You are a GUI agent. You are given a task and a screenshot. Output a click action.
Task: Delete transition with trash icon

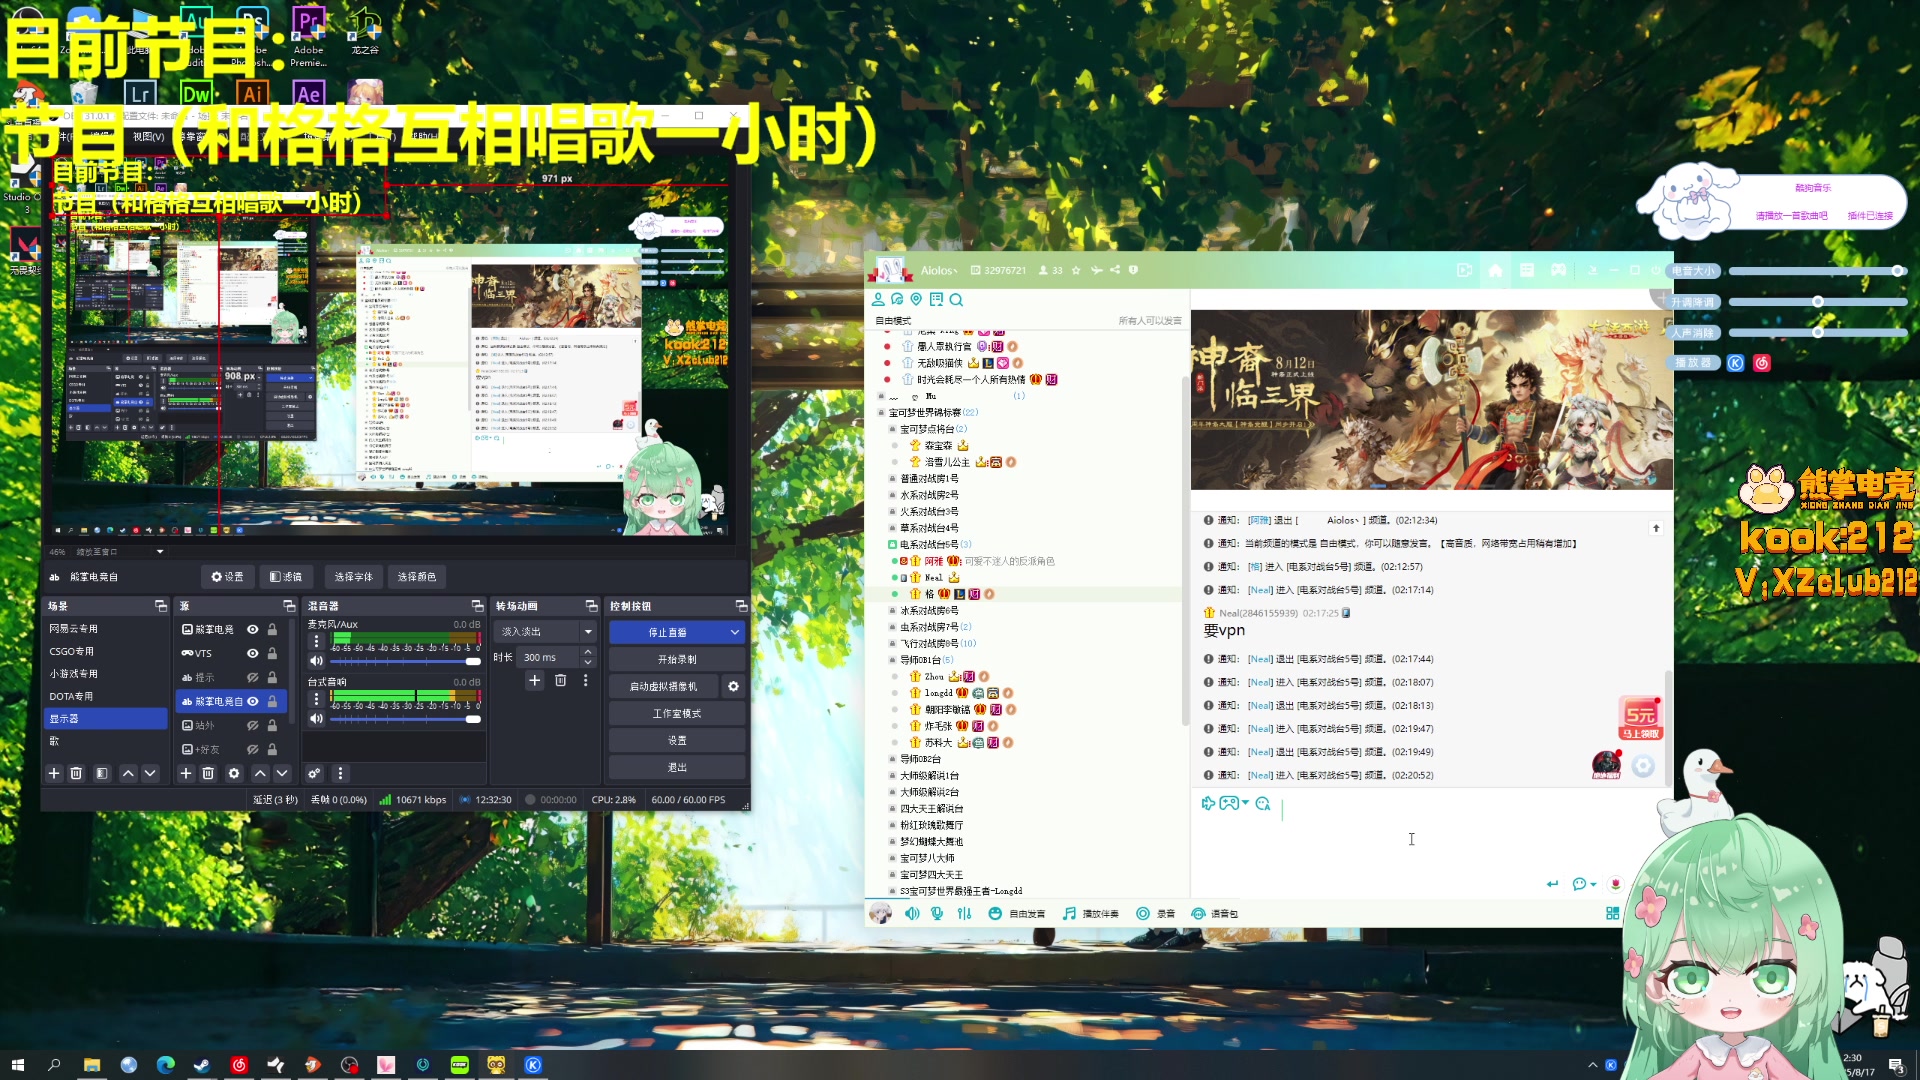[560, 680]
